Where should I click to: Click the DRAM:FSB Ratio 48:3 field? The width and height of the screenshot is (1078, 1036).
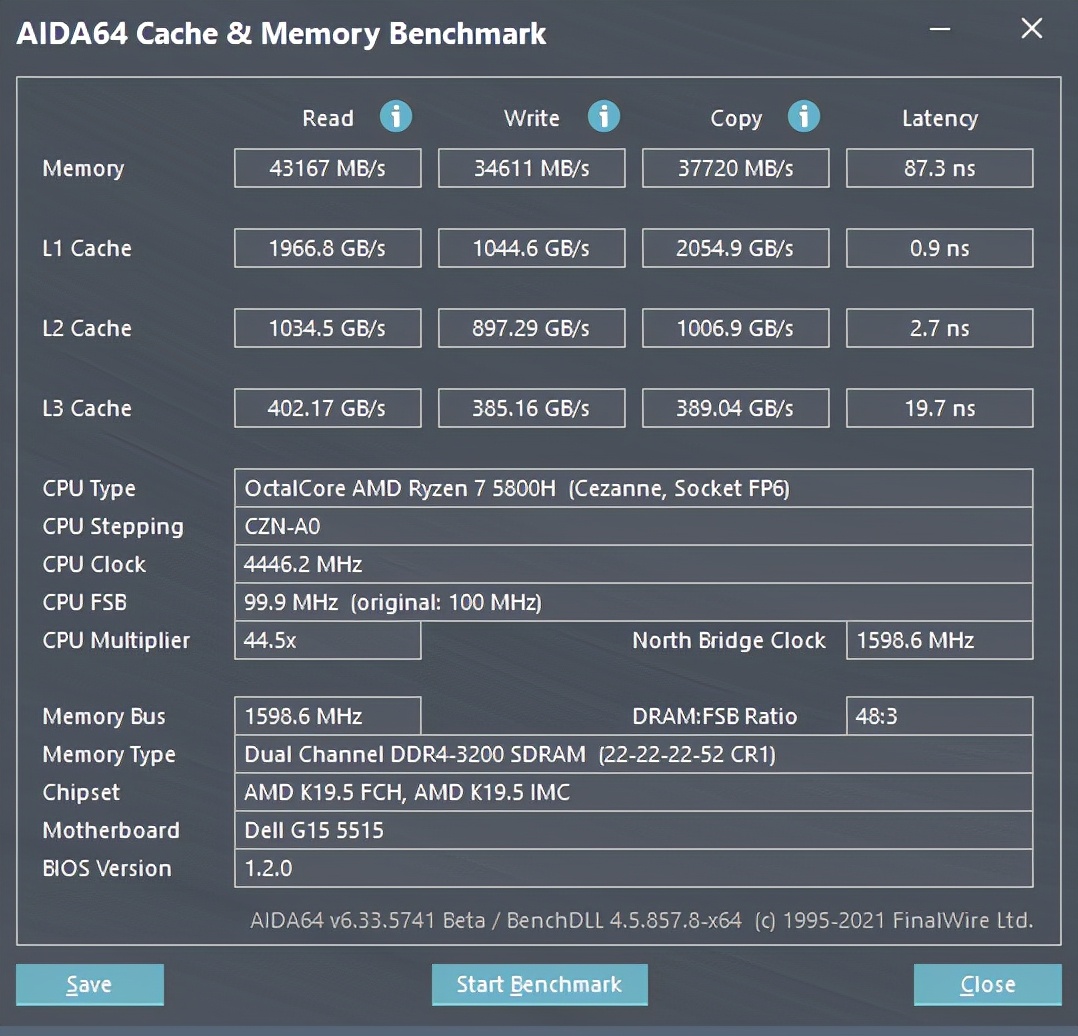pyautogui.click(x=939, y=716)
